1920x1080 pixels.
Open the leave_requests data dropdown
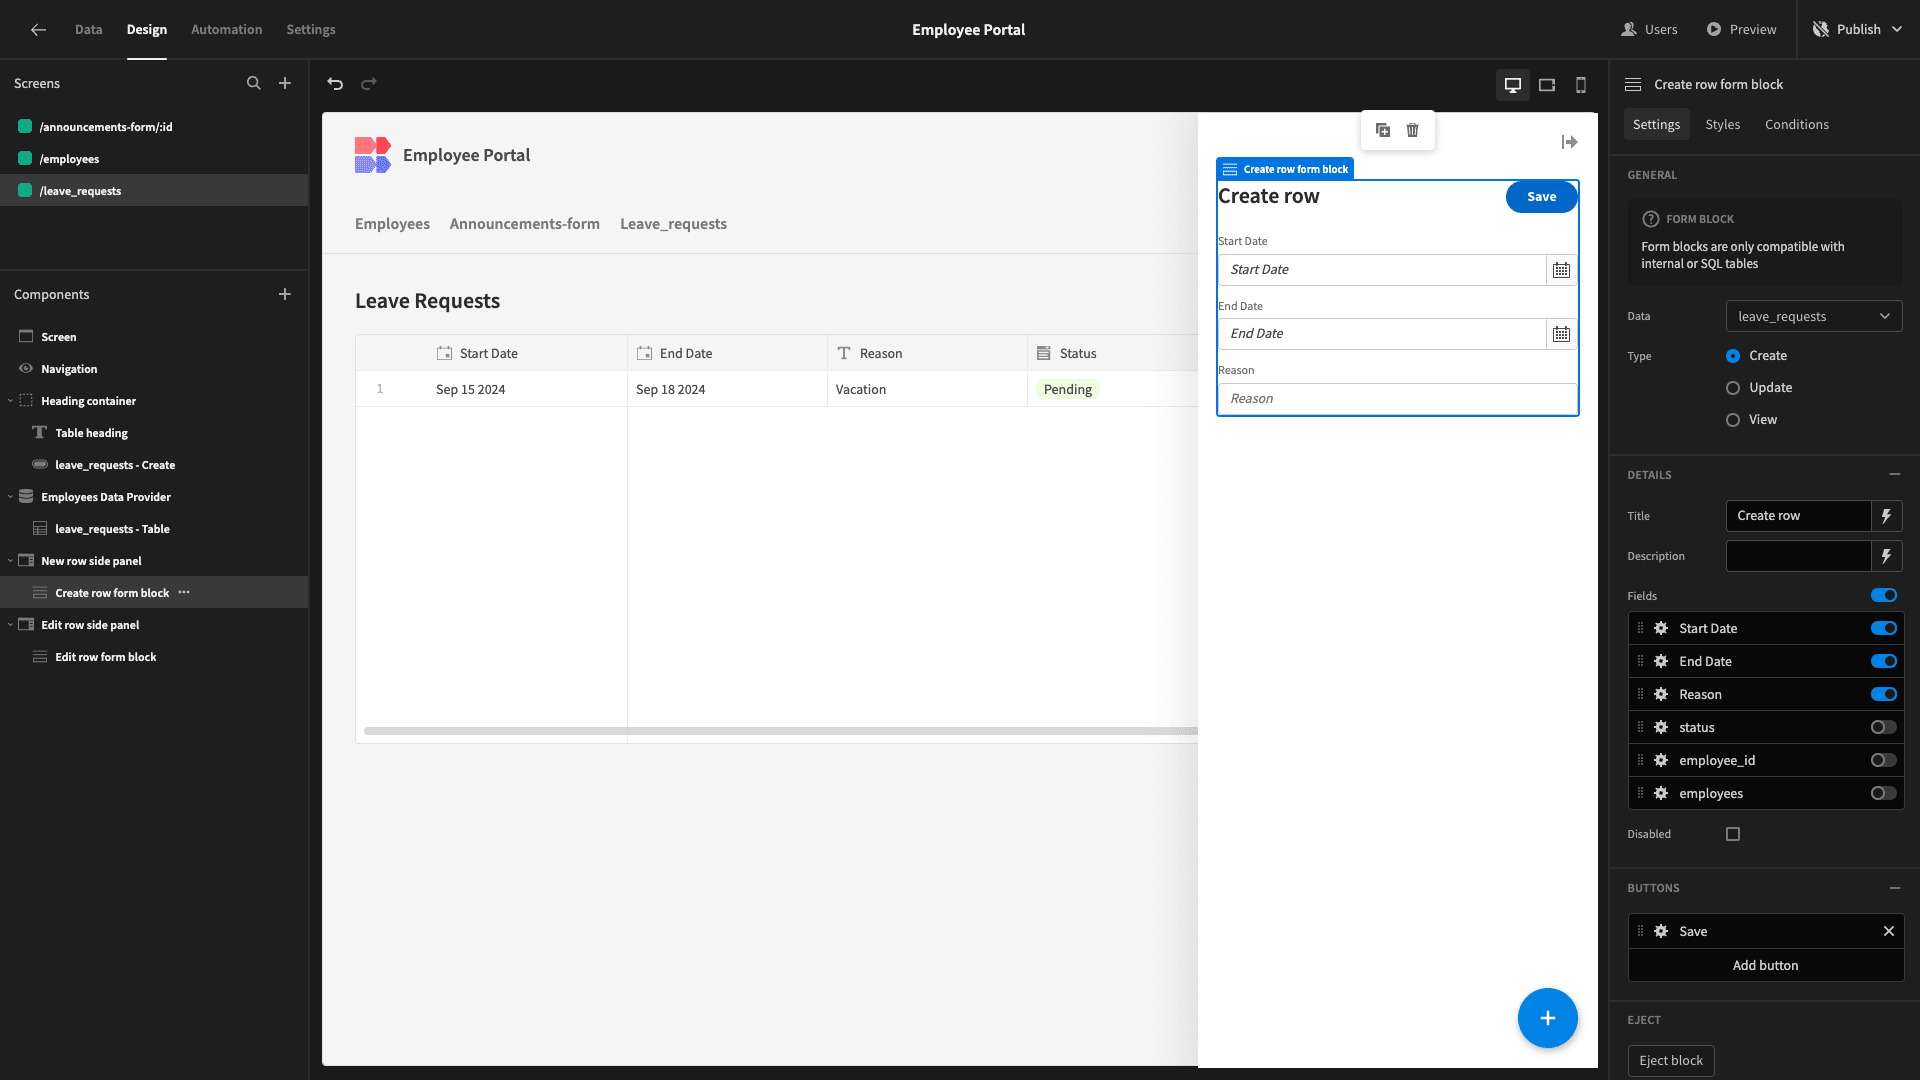(x=1814, y=317)
